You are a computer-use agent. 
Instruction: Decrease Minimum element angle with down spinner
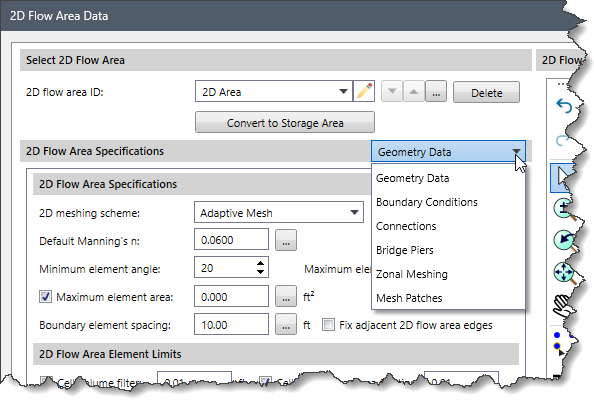point(260,272)
